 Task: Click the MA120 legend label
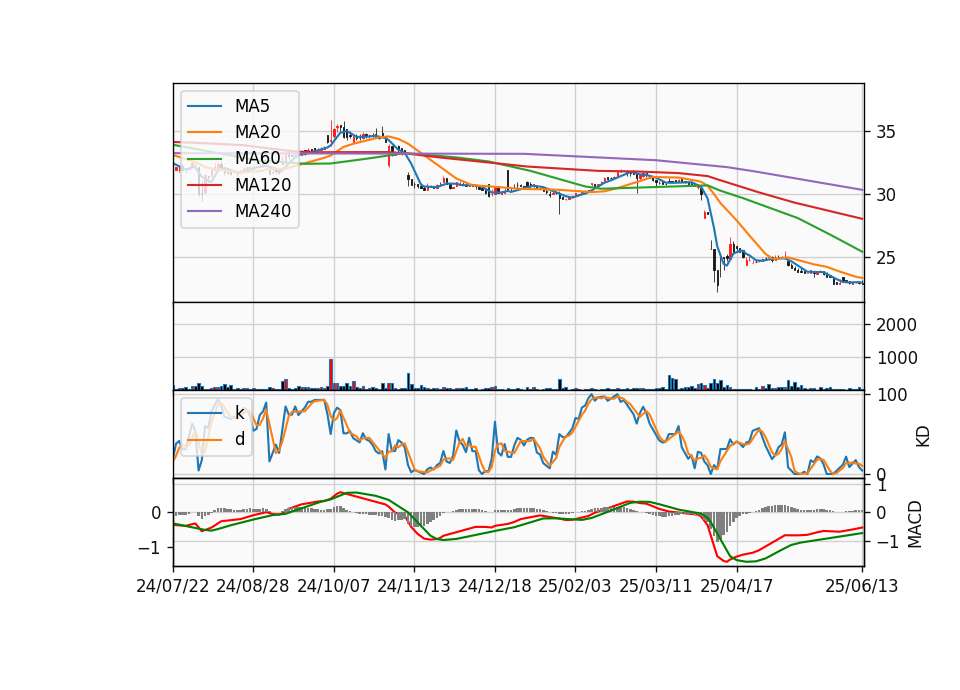tap(263, 184)
